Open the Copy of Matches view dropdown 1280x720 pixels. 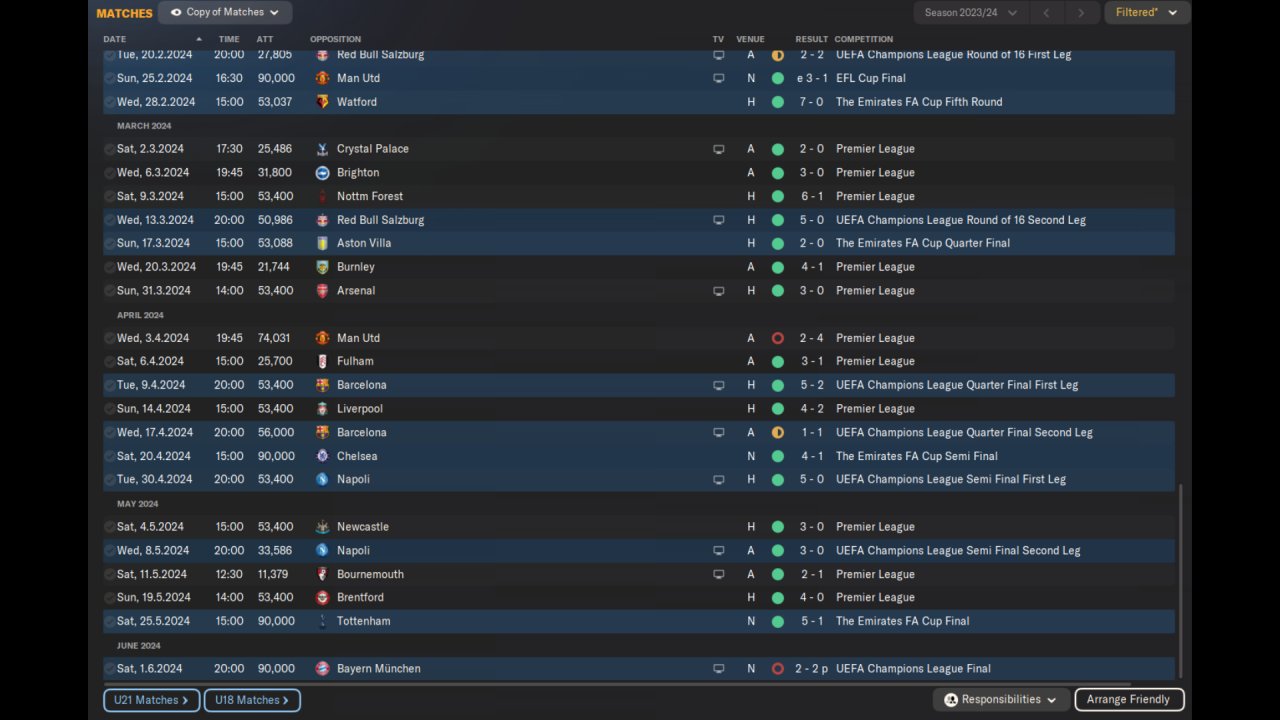point(225,13)
